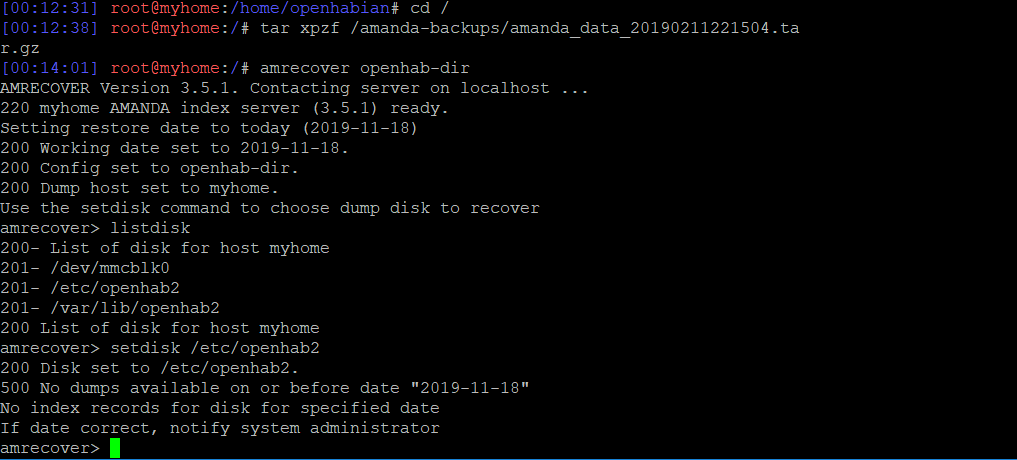Click the notify system administrator line
The image size is (1017, 460).
pos(220,428)
